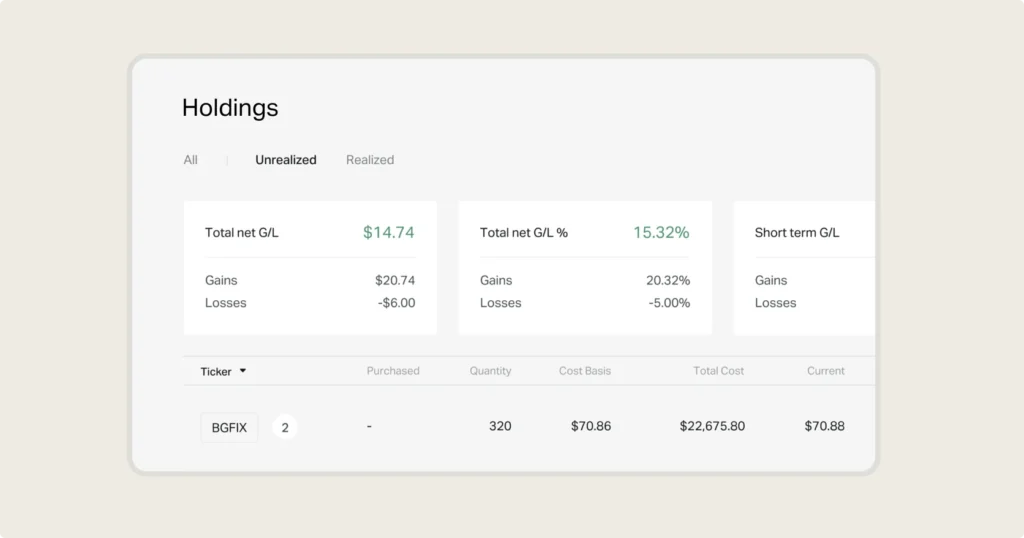Click the -5.00% losses percentage

[669, 303]
